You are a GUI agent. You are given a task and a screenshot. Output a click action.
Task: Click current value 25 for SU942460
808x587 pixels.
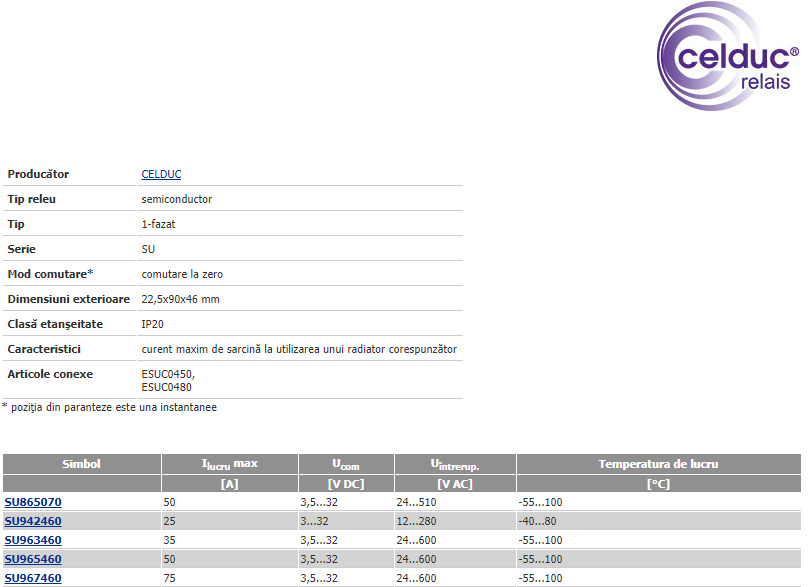[170, 521]
